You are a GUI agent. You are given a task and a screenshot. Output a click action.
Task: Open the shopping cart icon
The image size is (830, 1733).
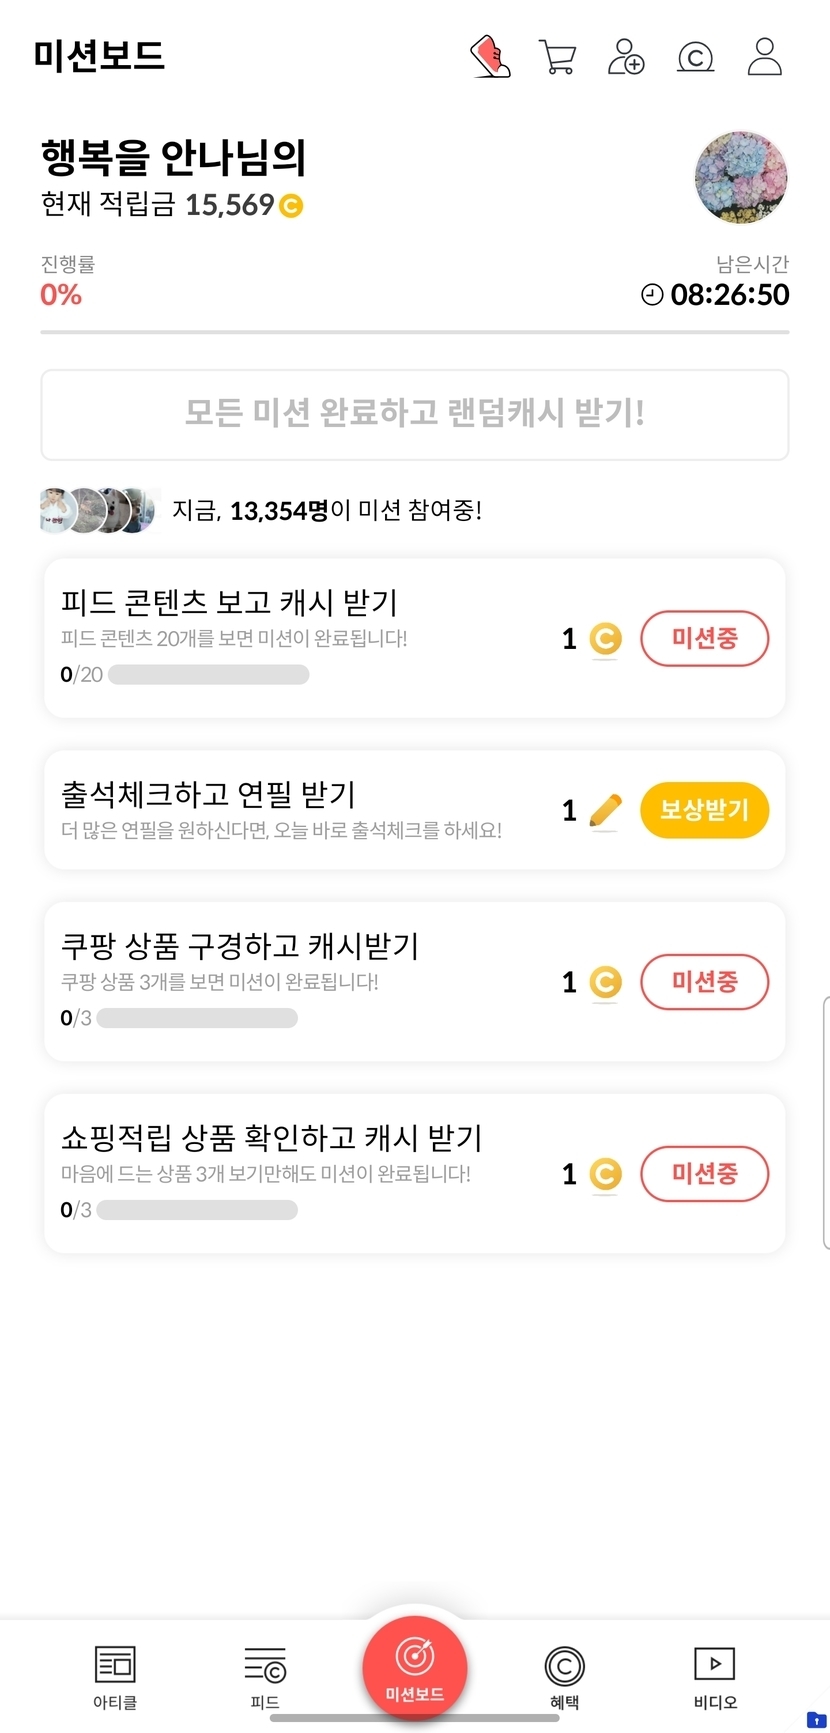click(557, 56)
